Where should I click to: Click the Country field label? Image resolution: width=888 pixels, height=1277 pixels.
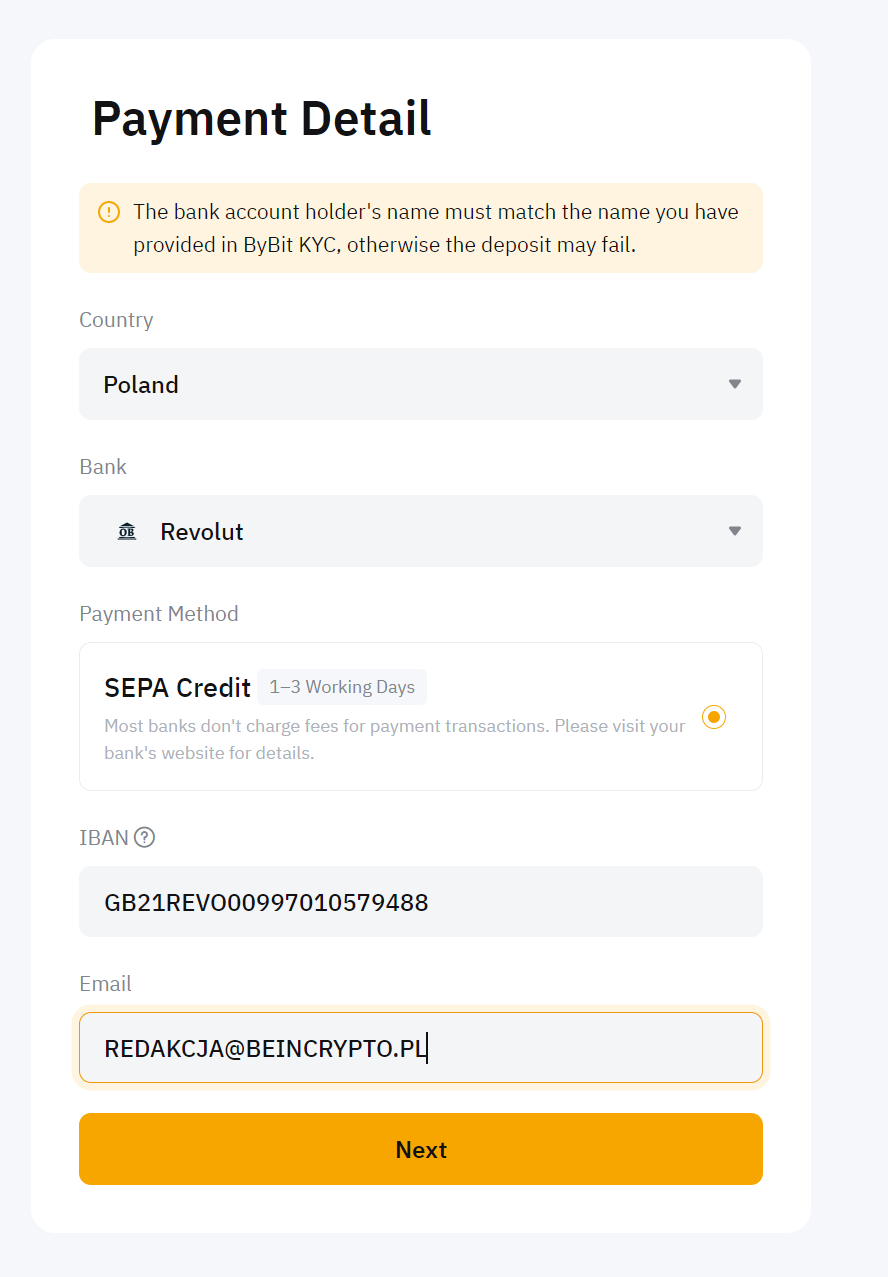pyautogui.click(x=116, y=320)
